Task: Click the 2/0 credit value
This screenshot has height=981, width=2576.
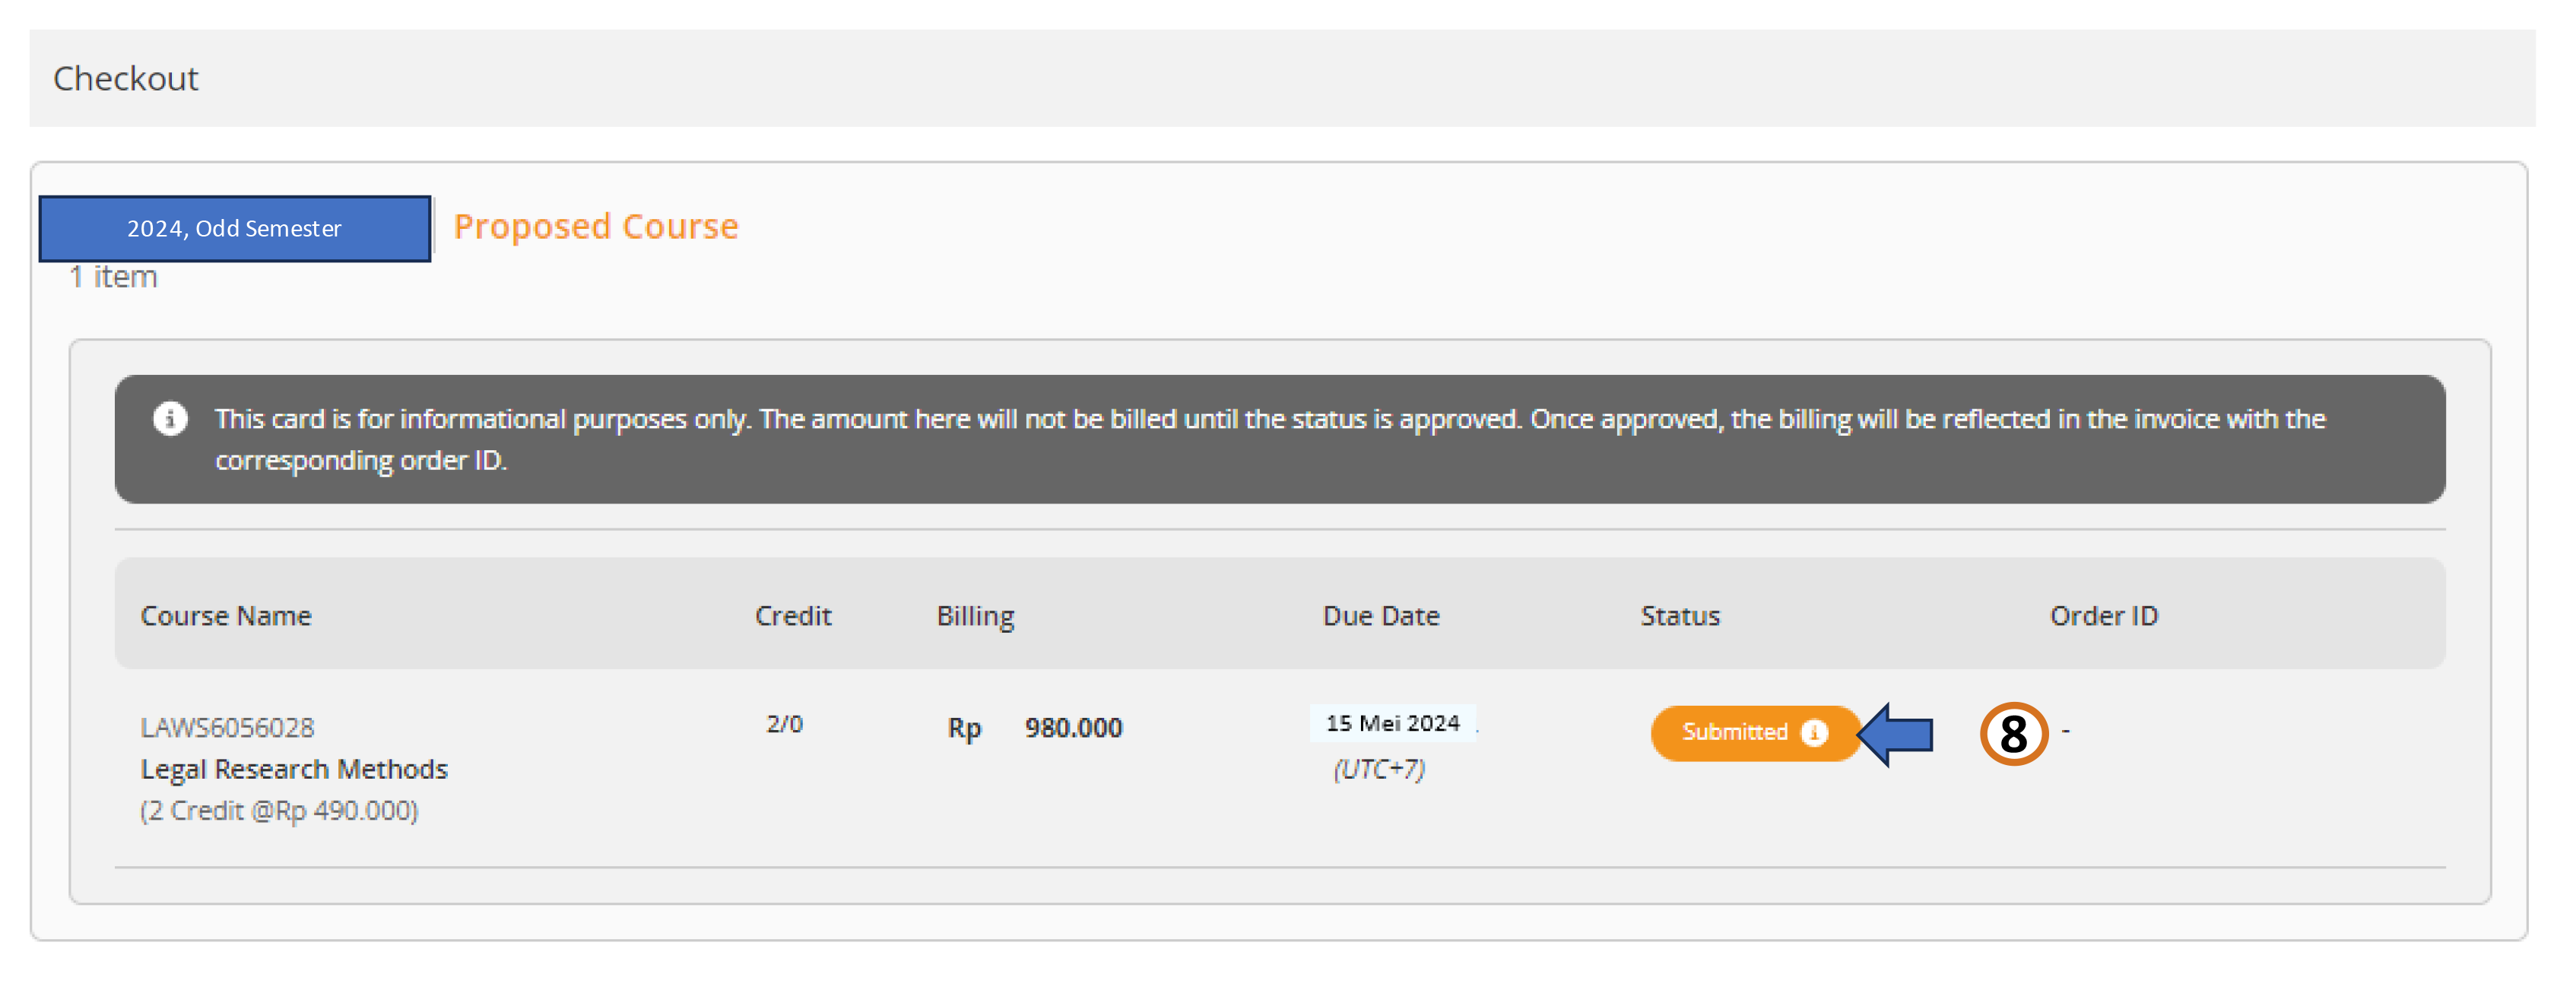Action: 784,724
